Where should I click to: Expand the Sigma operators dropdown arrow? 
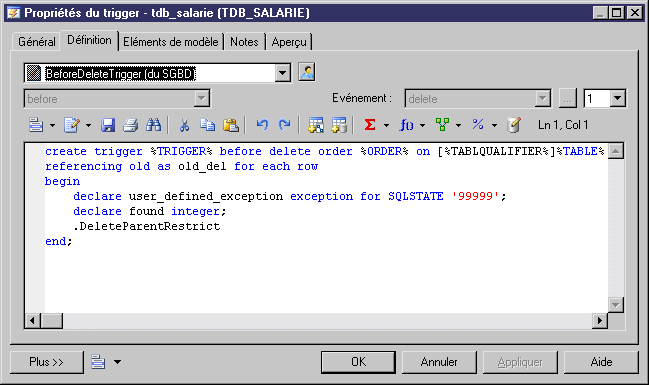[x=386, y=125]
